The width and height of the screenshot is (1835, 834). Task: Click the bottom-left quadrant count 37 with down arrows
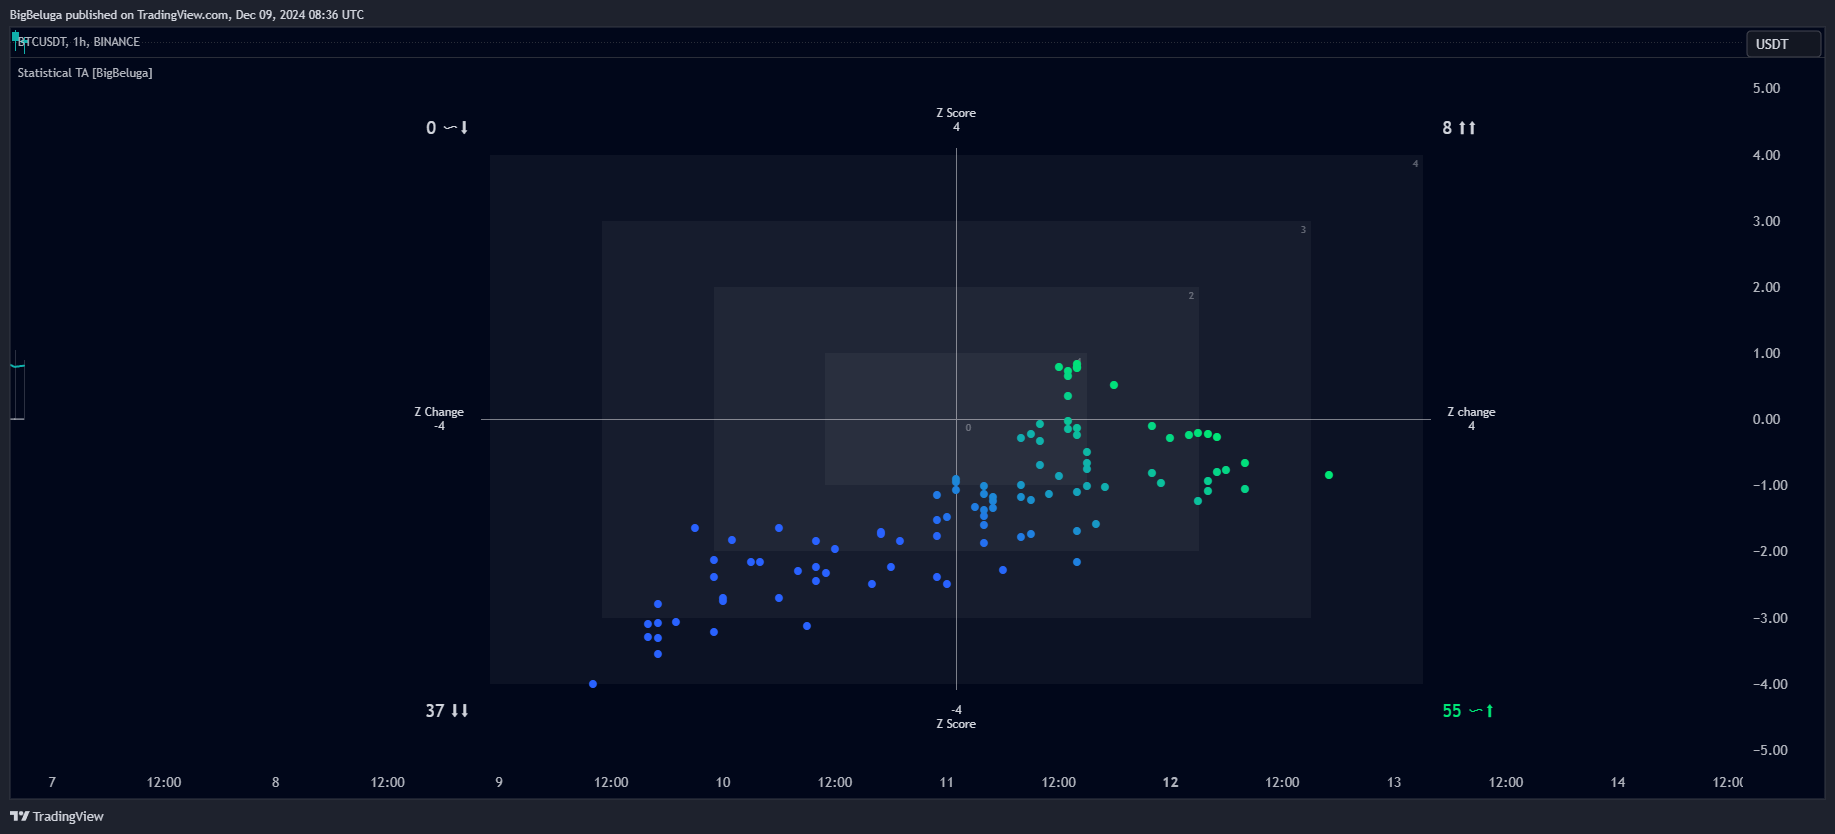pos(447,711)
